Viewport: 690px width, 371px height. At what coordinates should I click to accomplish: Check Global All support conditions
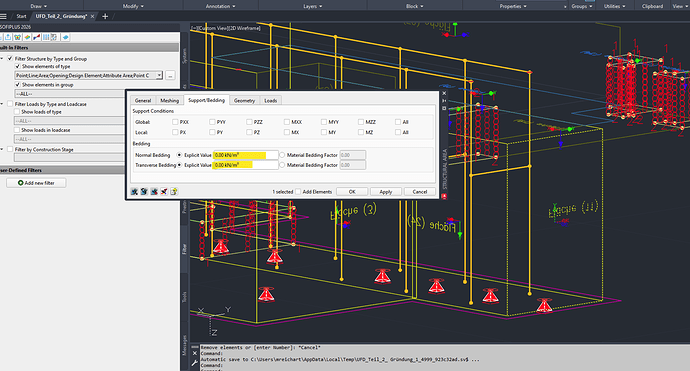398,122
